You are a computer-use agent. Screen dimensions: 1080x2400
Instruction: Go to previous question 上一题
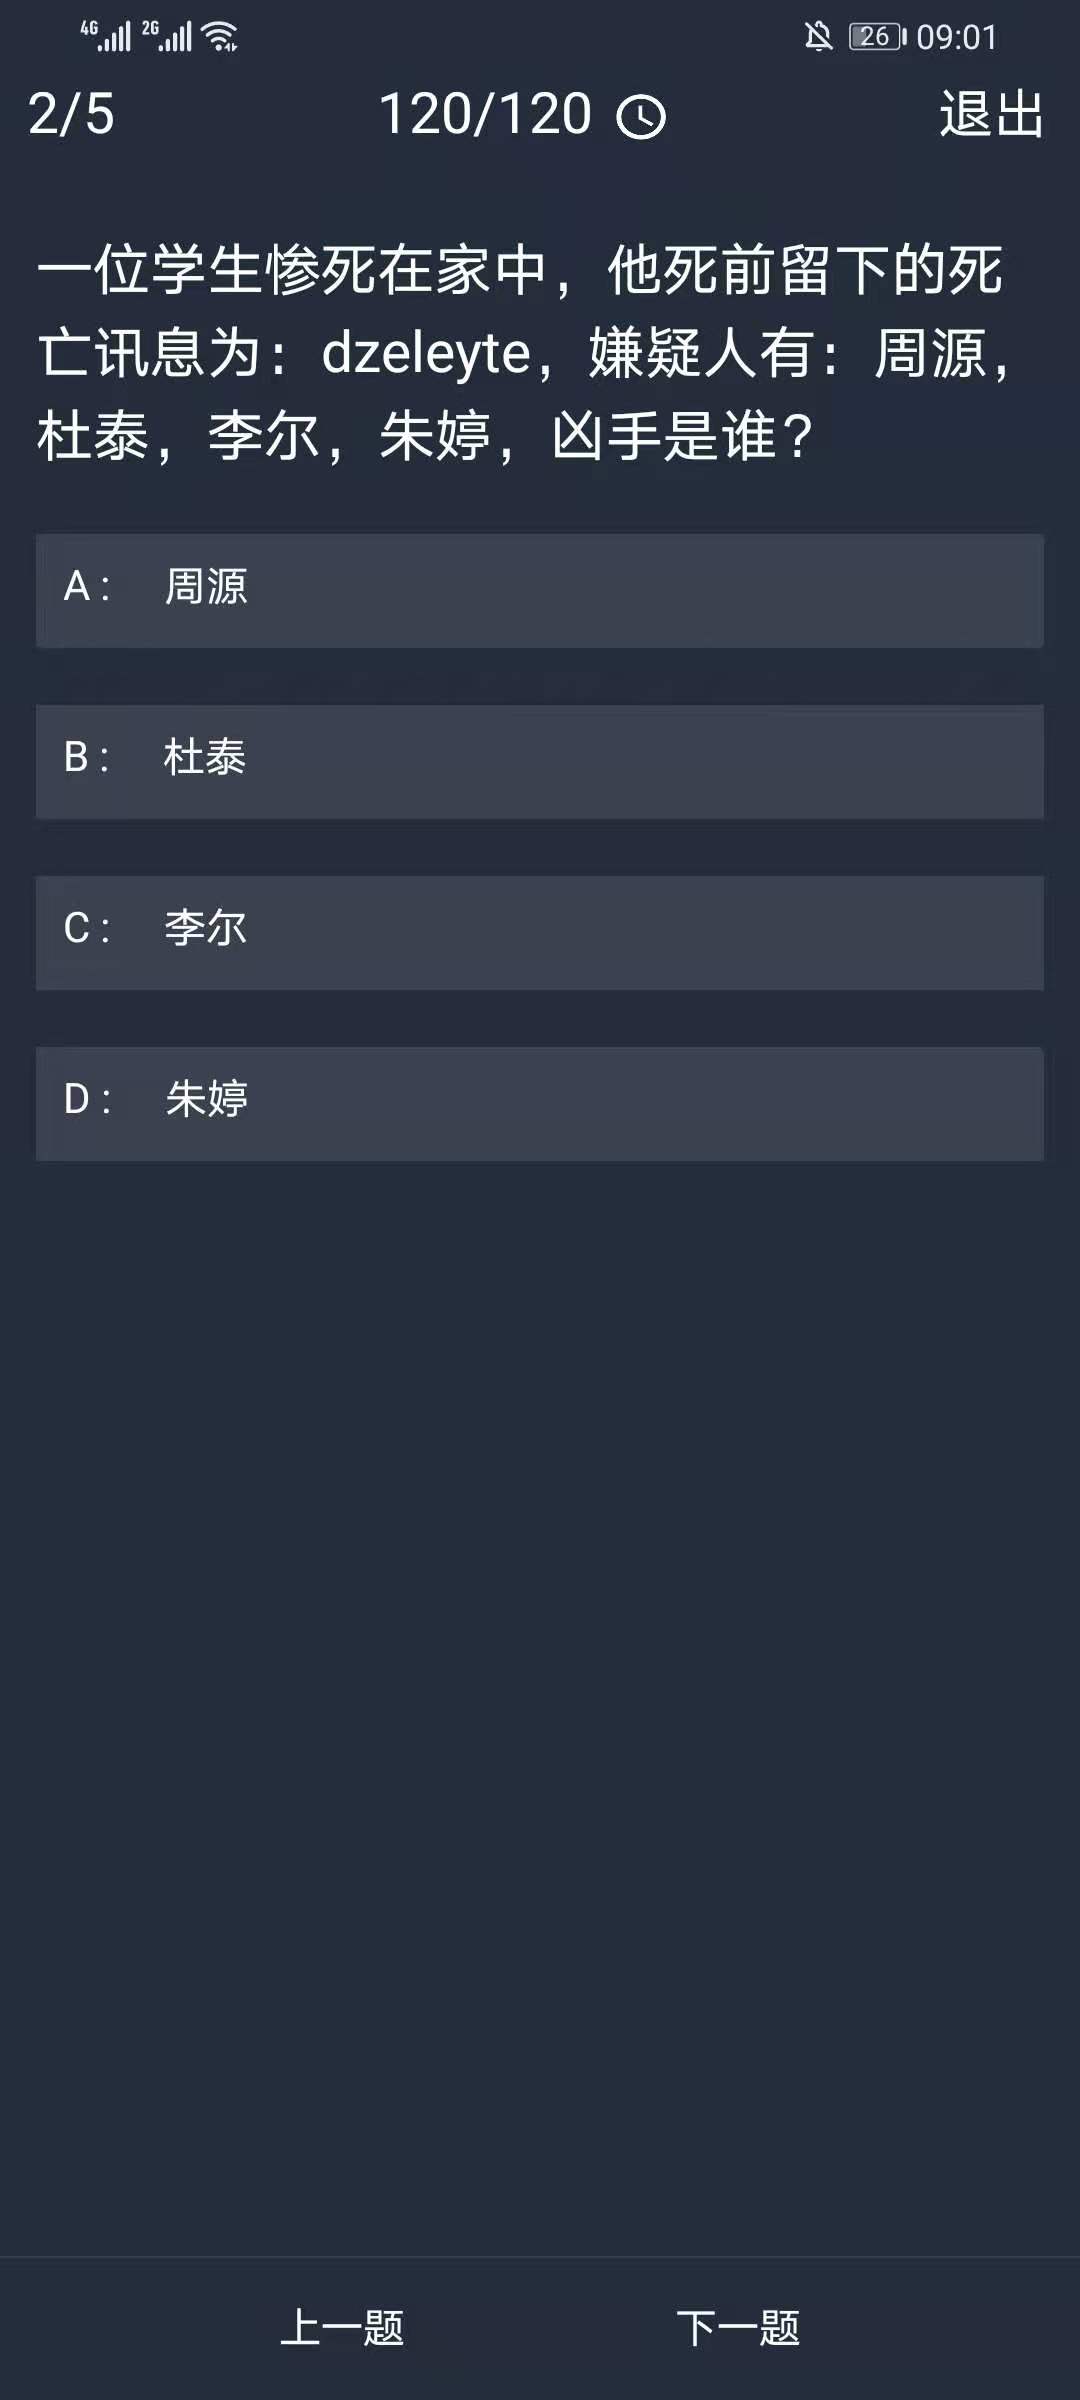pyautogui.click(x=342, y=2328)
